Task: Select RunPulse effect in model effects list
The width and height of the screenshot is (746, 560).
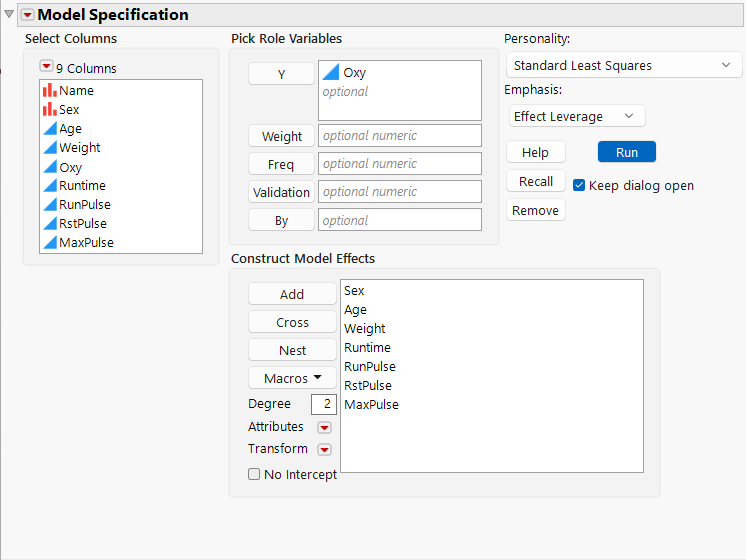Action: tap(492, 366)
